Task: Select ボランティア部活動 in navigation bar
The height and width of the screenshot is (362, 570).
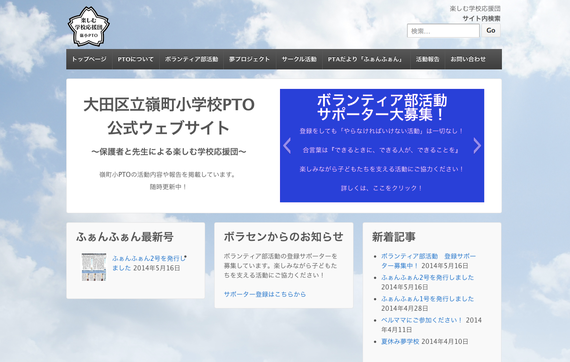Action: (191, 59)
